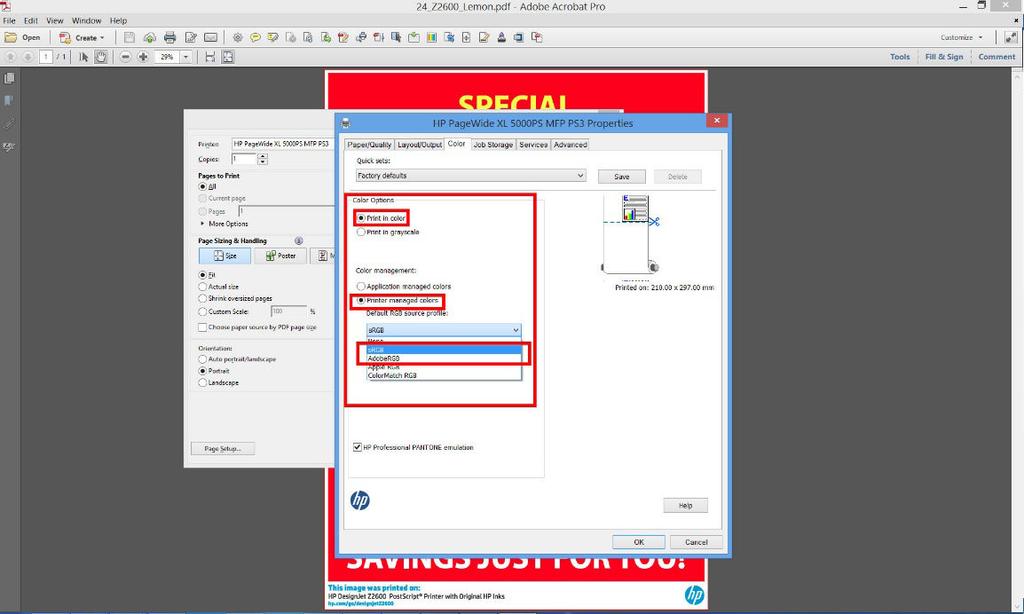This screenshot has height=614, width=1024.
Task: Click the fit width scrolling icon
Action: tap(210, 57)
